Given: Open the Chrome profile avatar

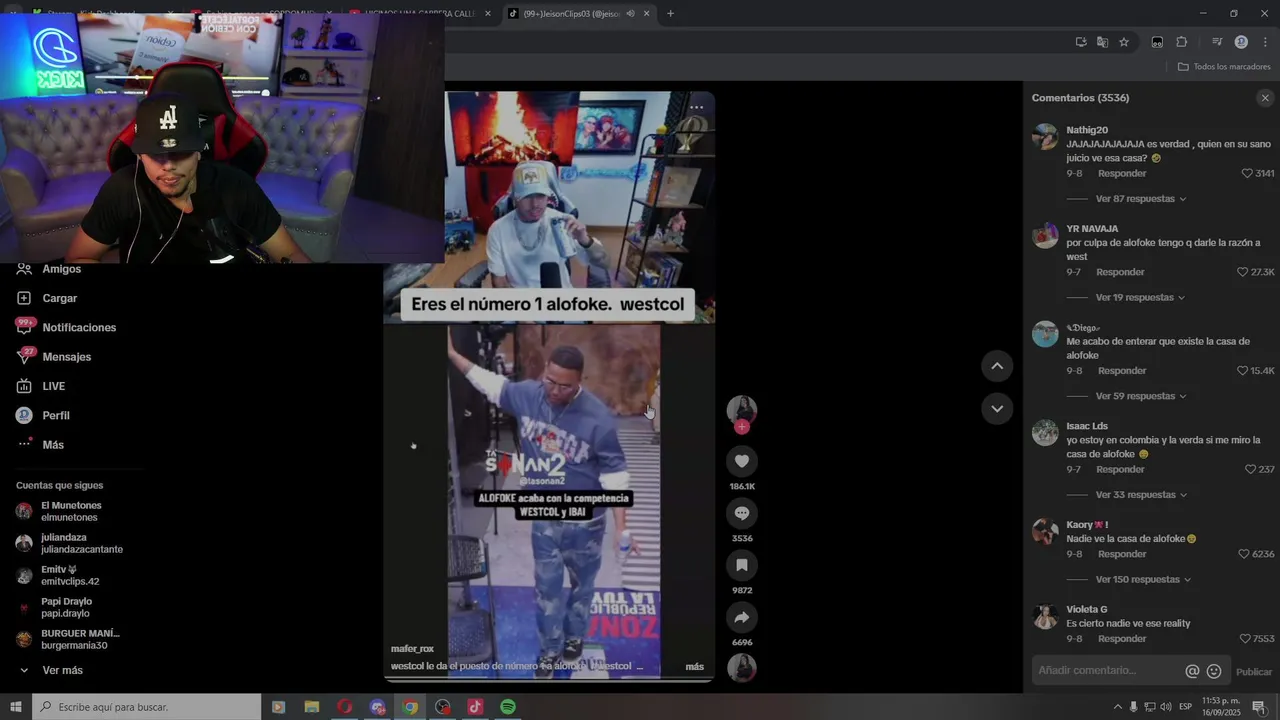Looking at the screenshot, I should click(1241, 42).
